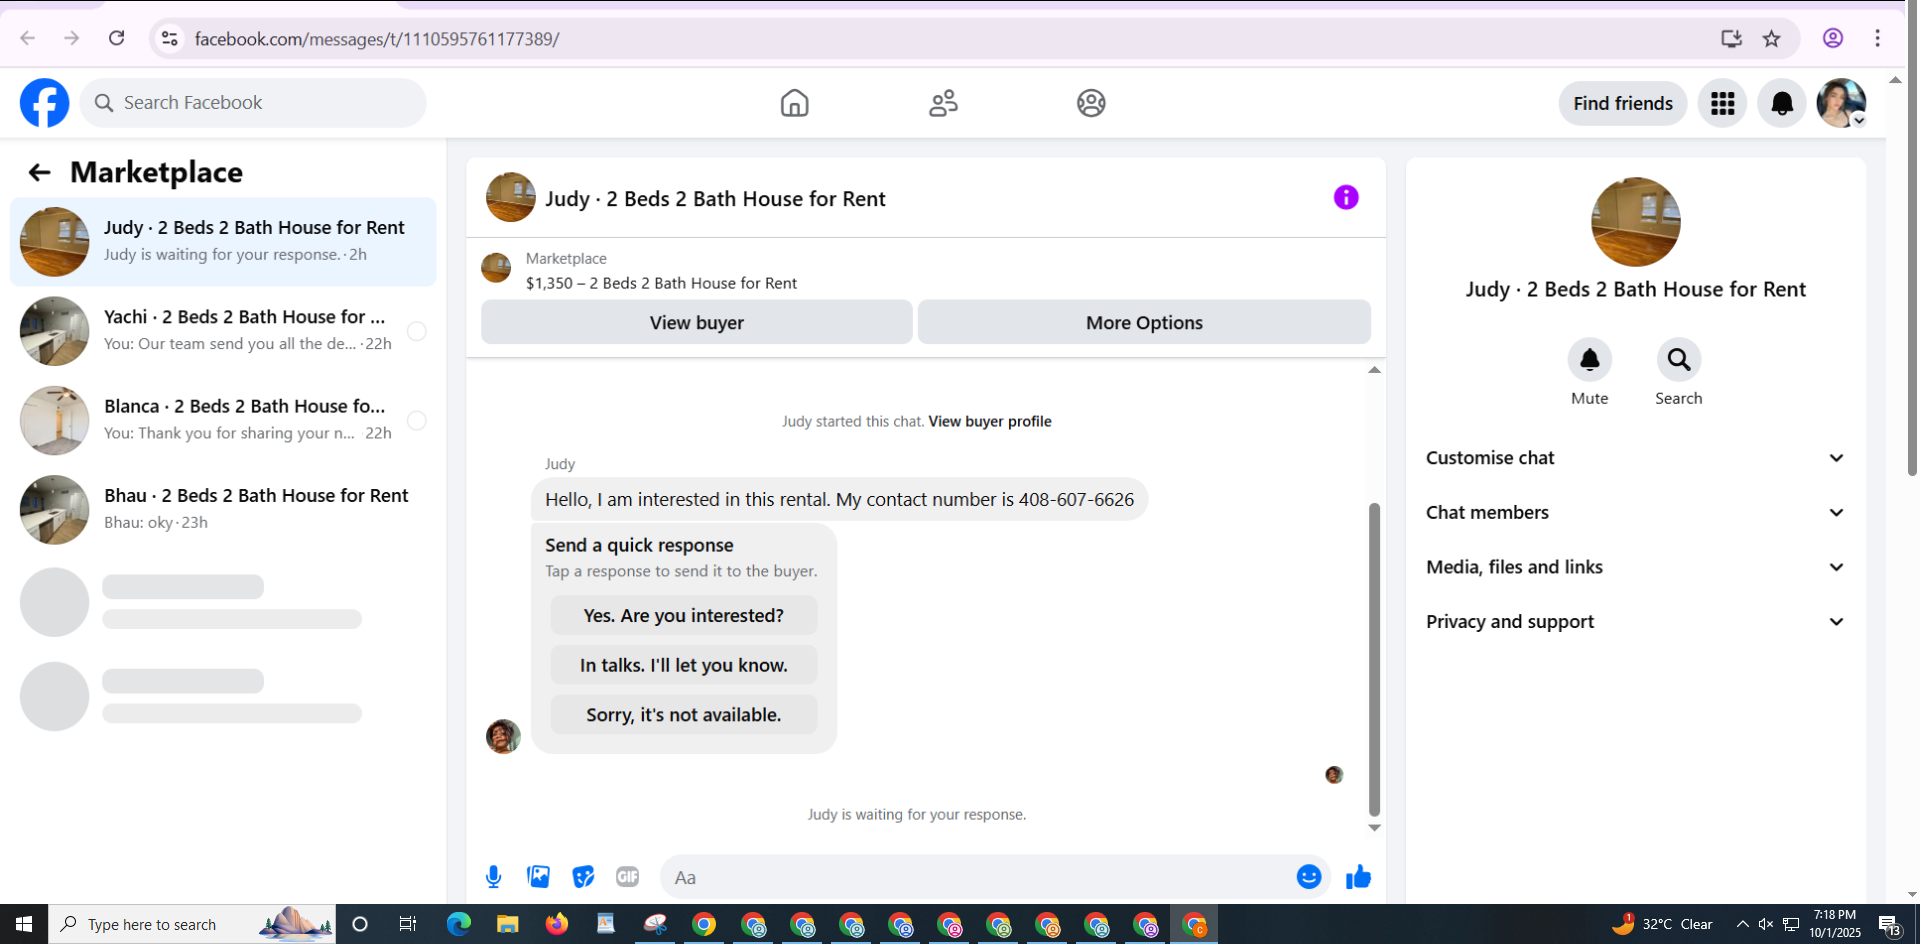View site information icon in address bar
1920x944 pixels.
[x=170, y=38]
